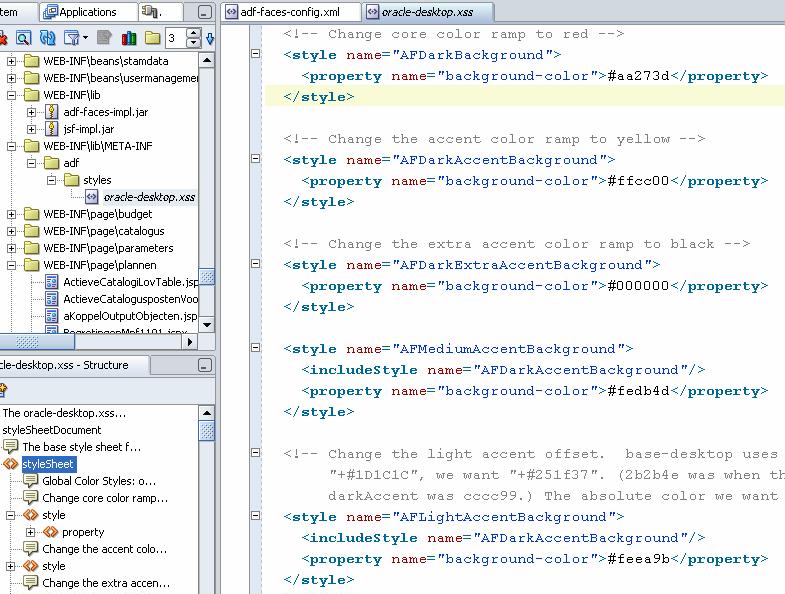785x594 pixels.
Task: Switch to the Applications tab
Action: point(87,12)
